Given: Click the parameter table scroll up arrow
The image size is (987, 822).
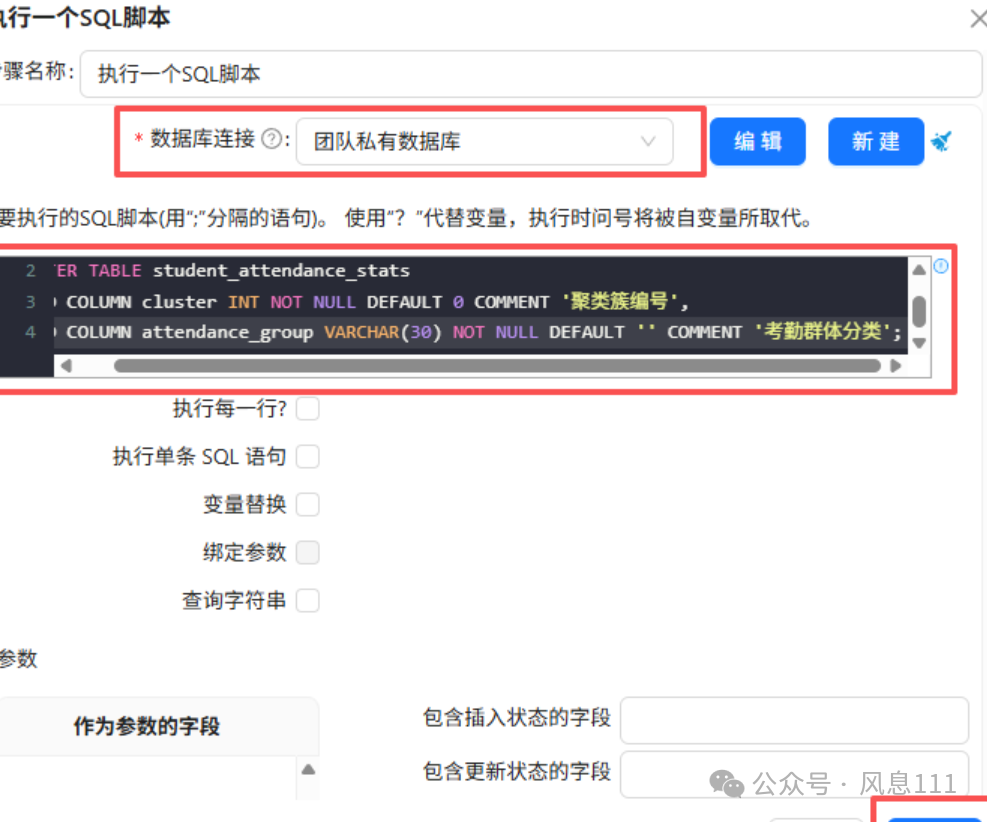Looking at the screenshot, I should click(x=308, y=770).
